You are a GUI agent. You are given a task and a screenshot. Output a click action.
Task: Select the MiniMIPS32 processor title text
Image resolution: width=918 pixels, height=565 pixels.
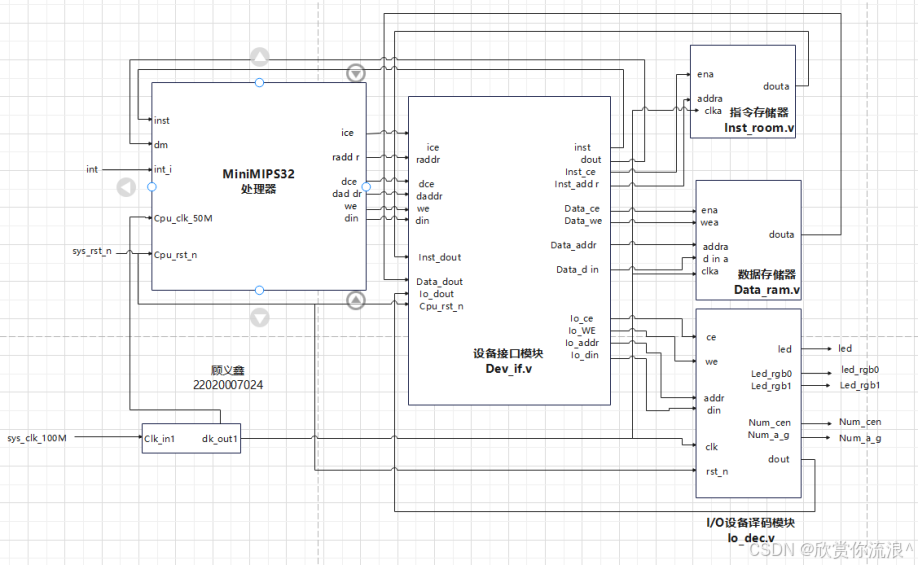[x=258, y=181]
